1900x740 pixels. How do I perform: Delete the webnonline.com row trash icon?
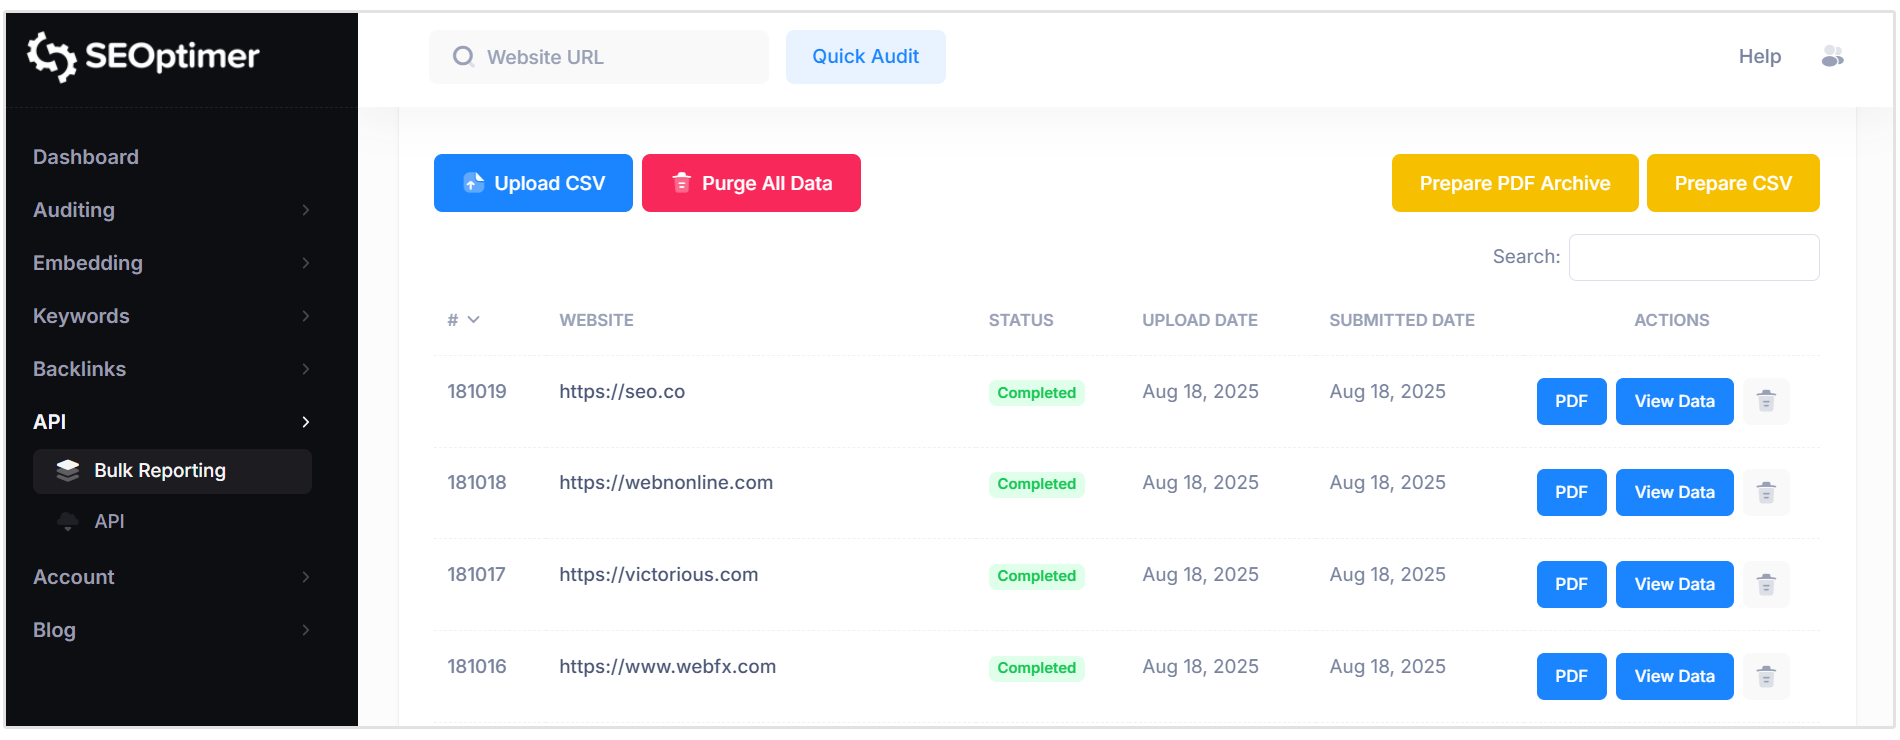1766,492
